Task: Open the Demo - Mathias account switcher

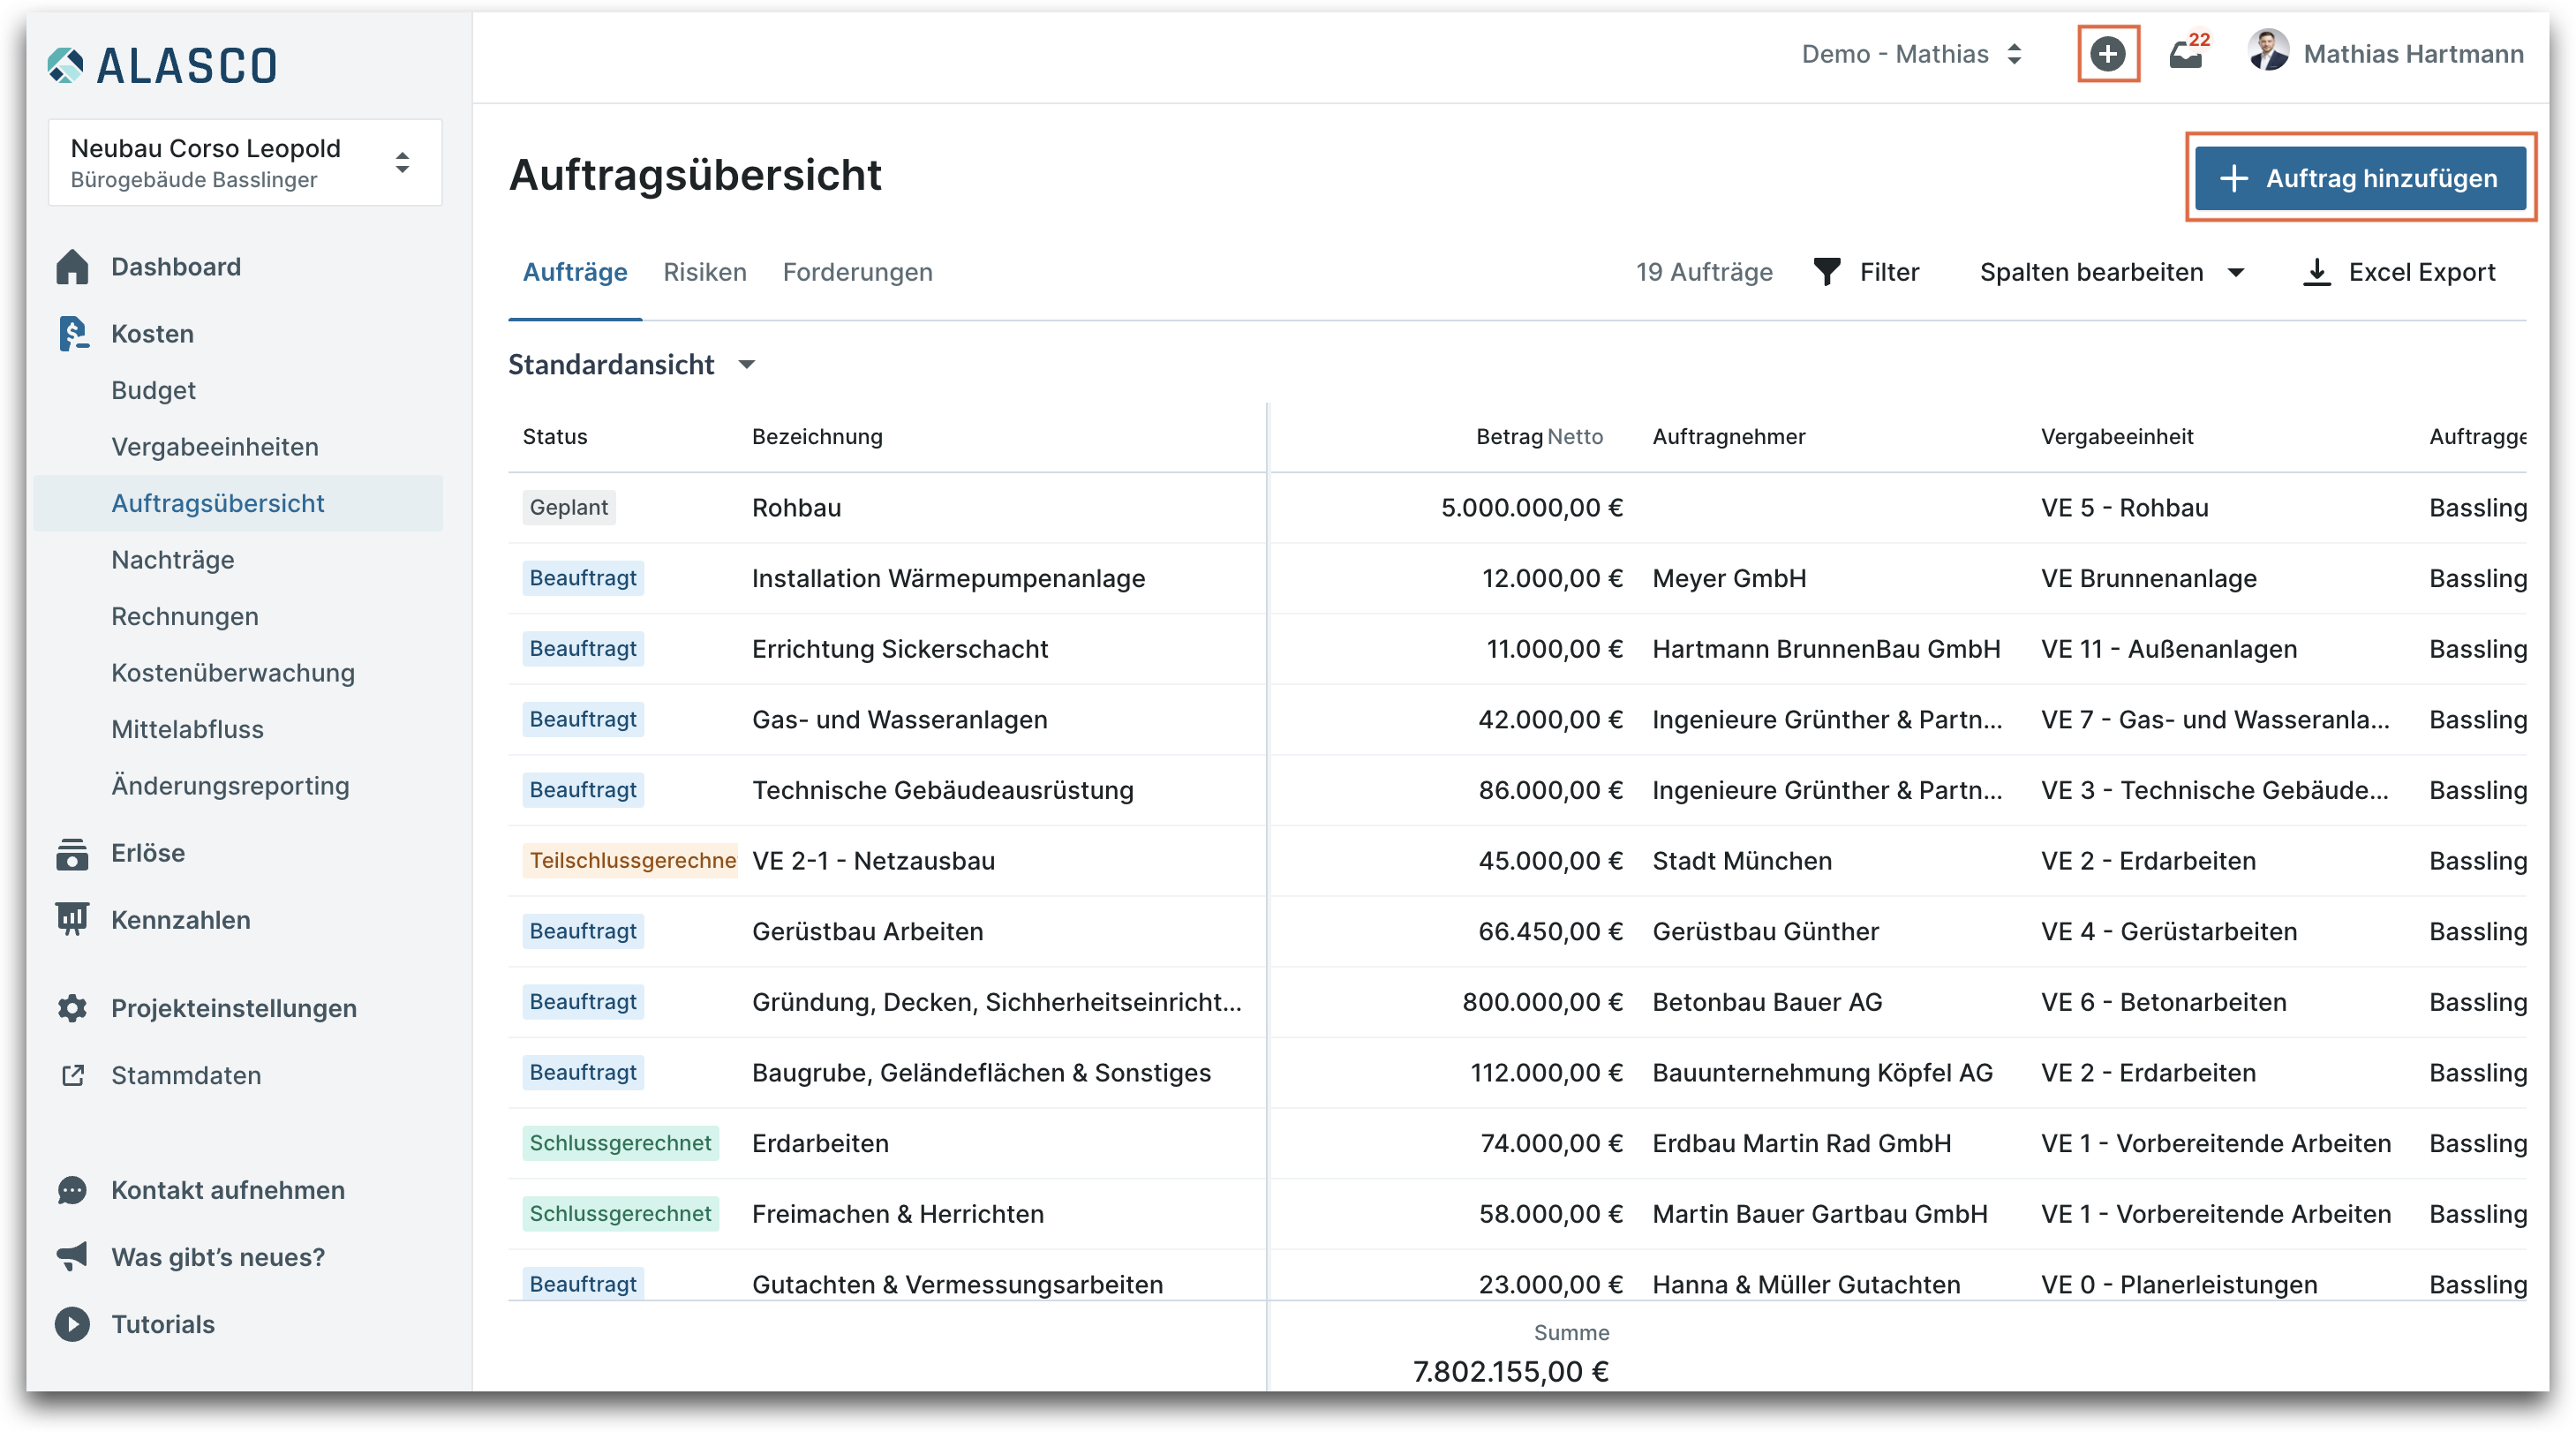Action: click(x=1912, y=54)
